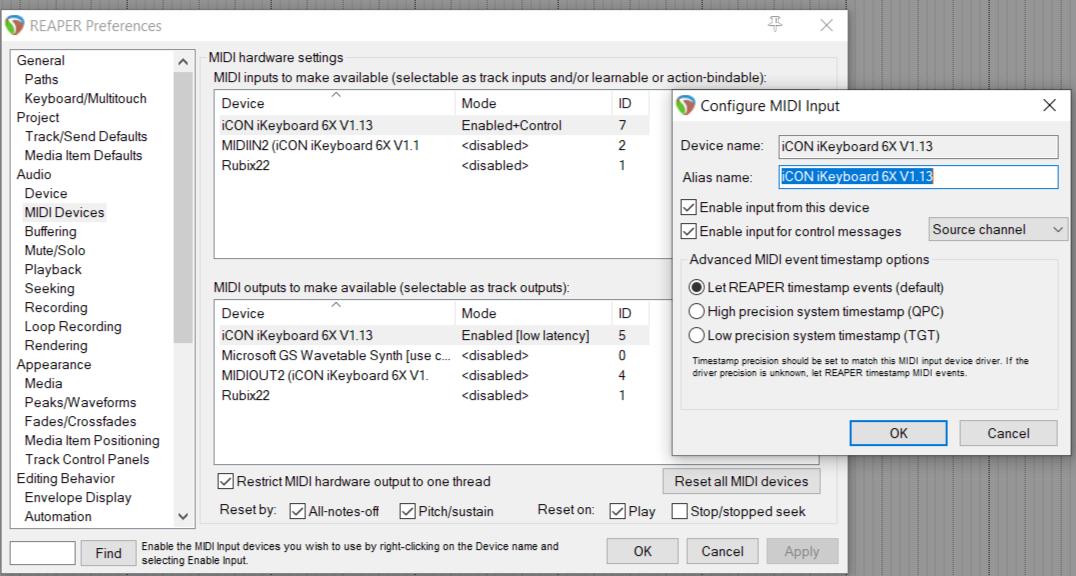Viewport: 1076px width, 576px height.
Task: Toggle Enable input for control messages
Action: (x=689, y=231)
